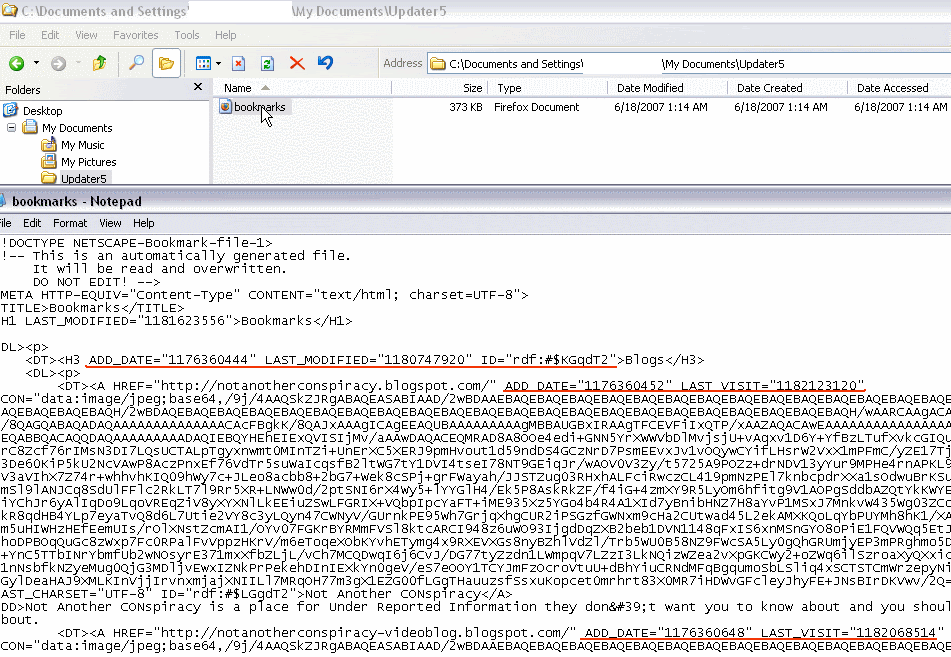Open Explorer Edit menu
Image resolution: width=951 pixels, height=657 pixels.
pyautogui.click(x=50, y=35)
